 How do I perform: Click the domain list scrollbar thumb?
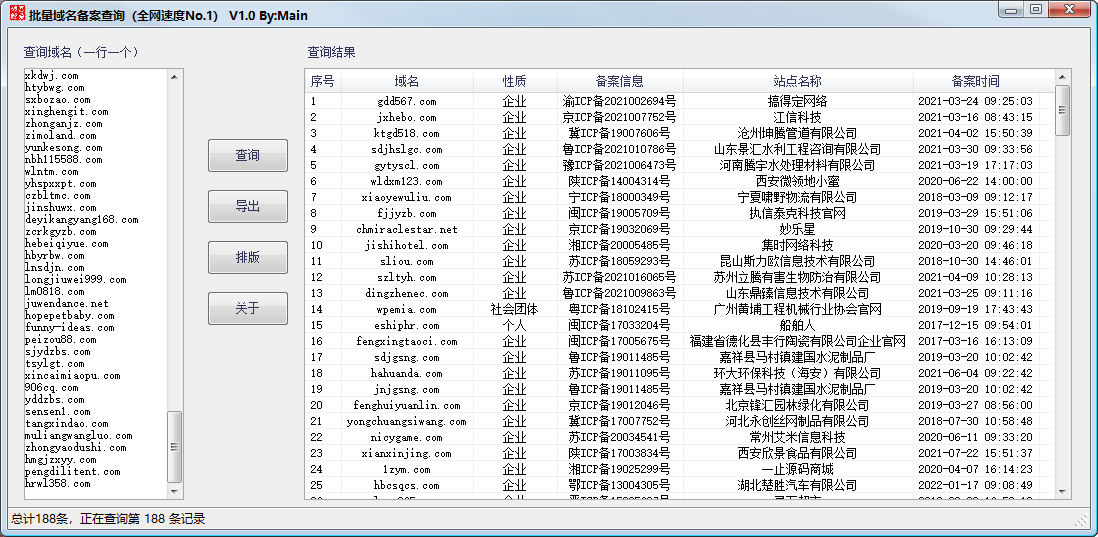[x=175, y=446]
